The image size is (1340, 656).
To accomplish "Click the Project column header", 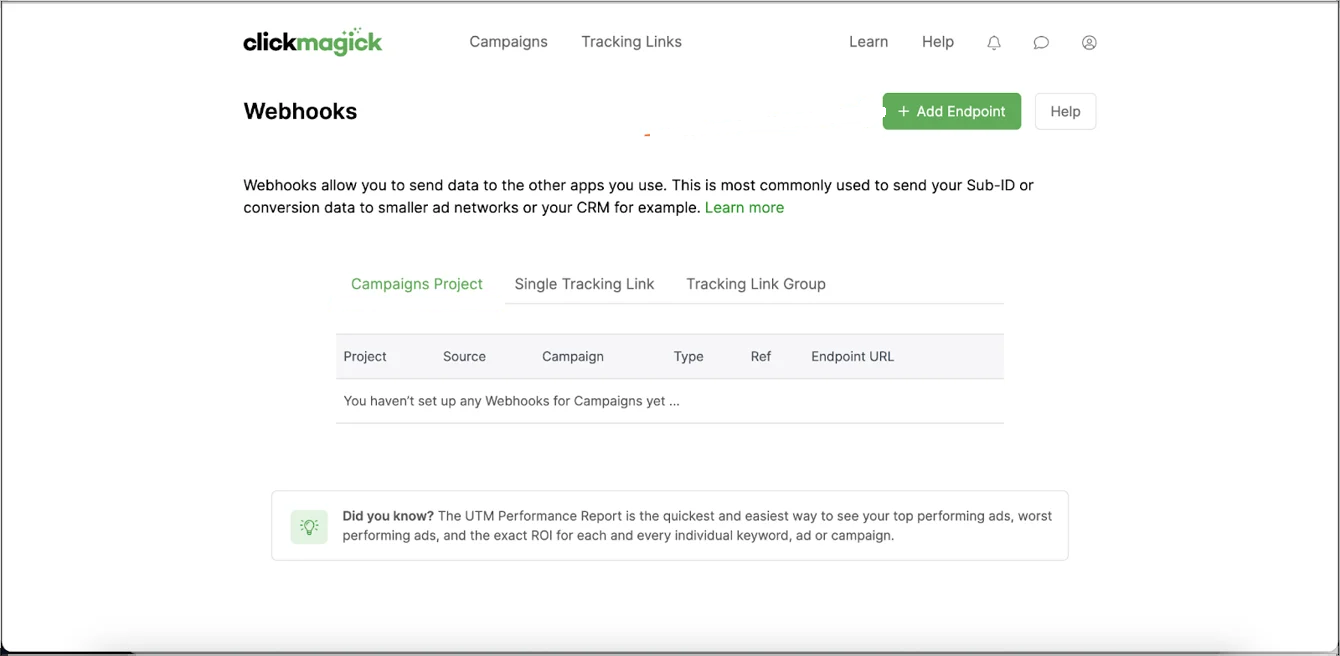I will 365,356.
